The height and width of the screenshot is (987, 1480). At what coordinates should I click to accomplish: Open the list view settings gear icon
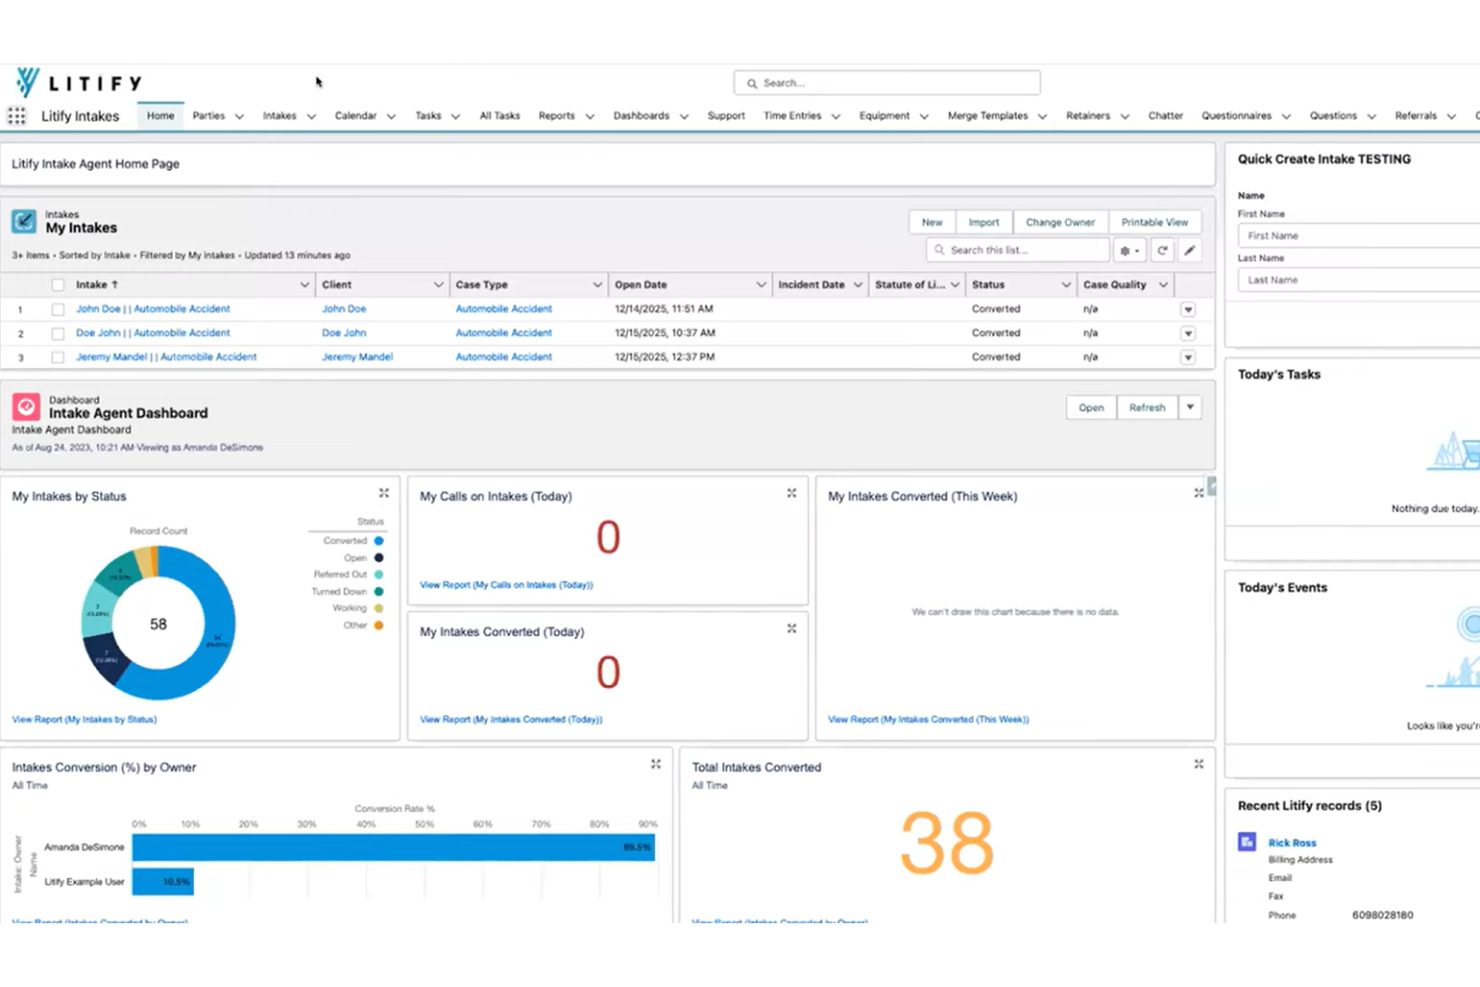point(1127,250)
